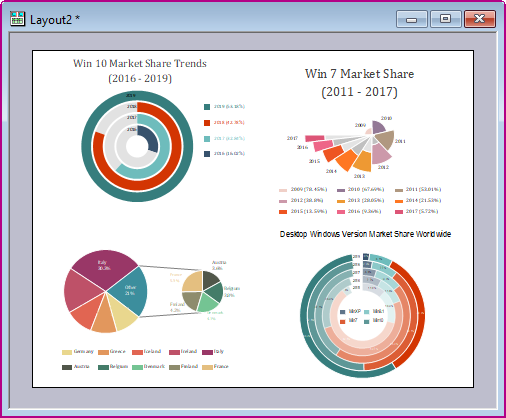Select the 2016 legend entry in Win 7 chart
The width and height of the screenshot is (506, 418).
359,212
